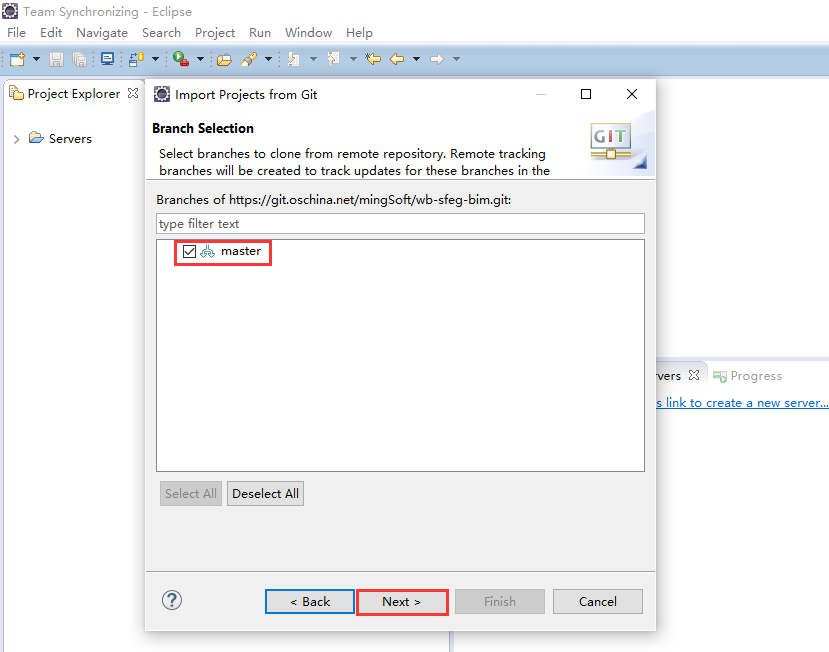Open the Window menu

click(308, 33)
